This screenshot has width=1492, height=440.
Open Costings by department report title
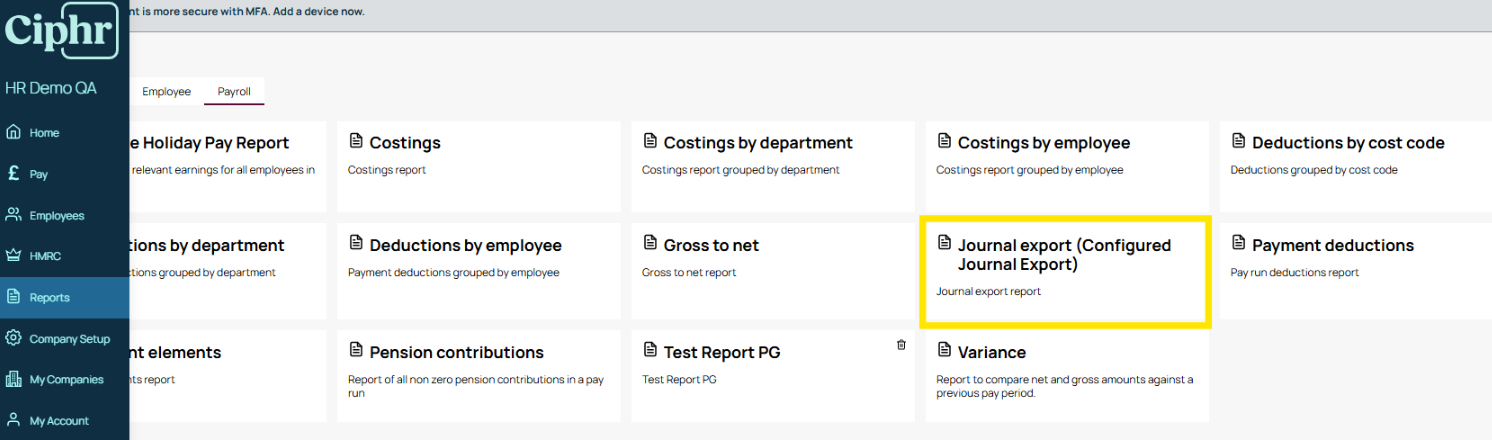click(x=758, y=143)
